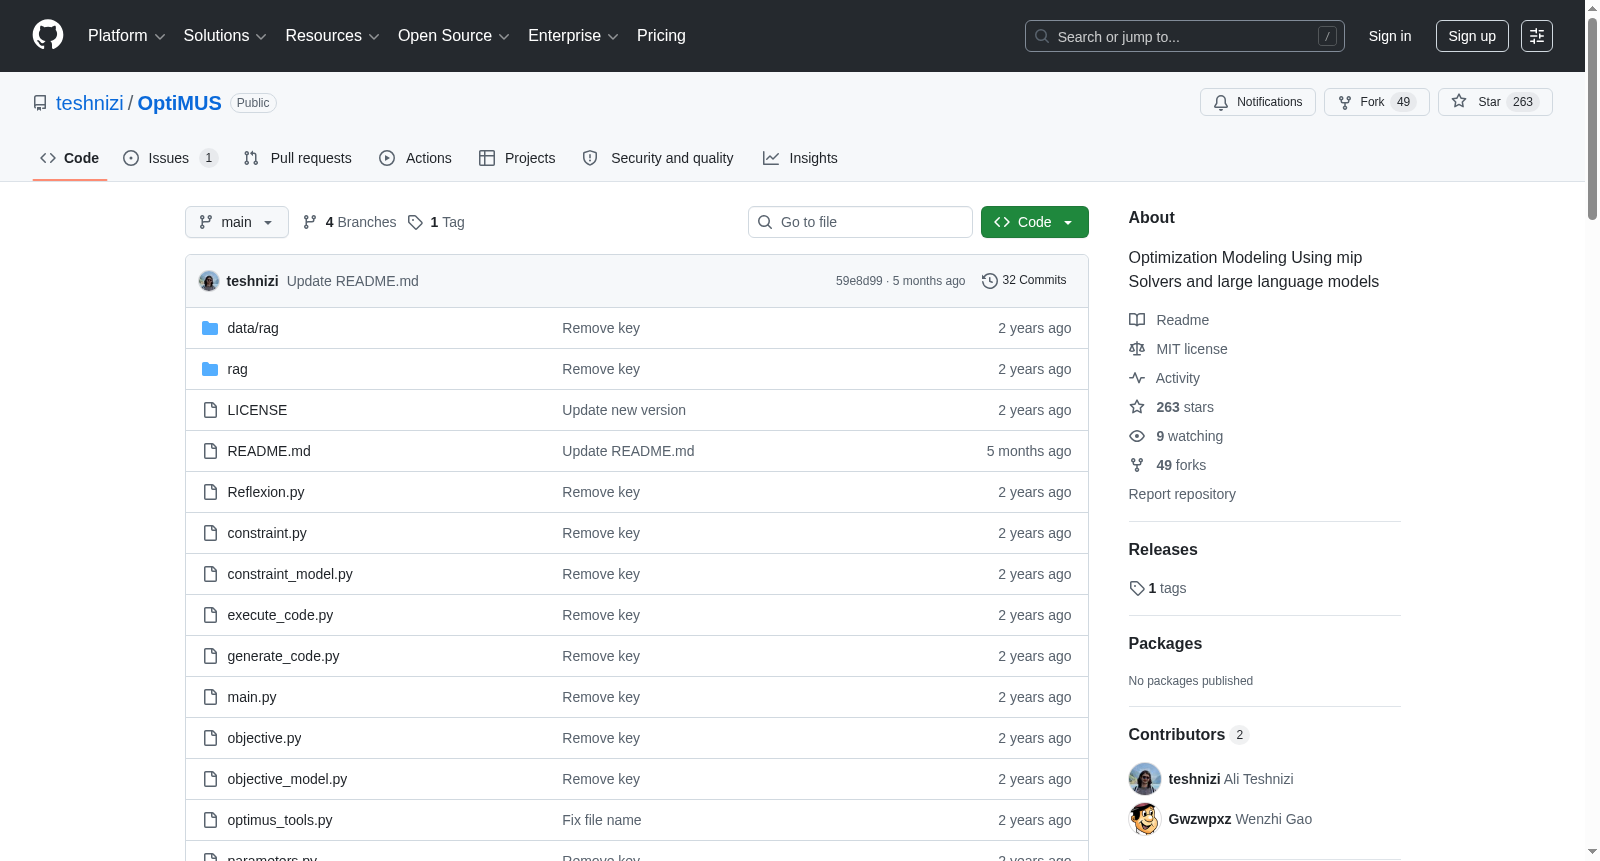Open the Security and quality tab
The image size is (1600, 861).
tap(658, 158)
